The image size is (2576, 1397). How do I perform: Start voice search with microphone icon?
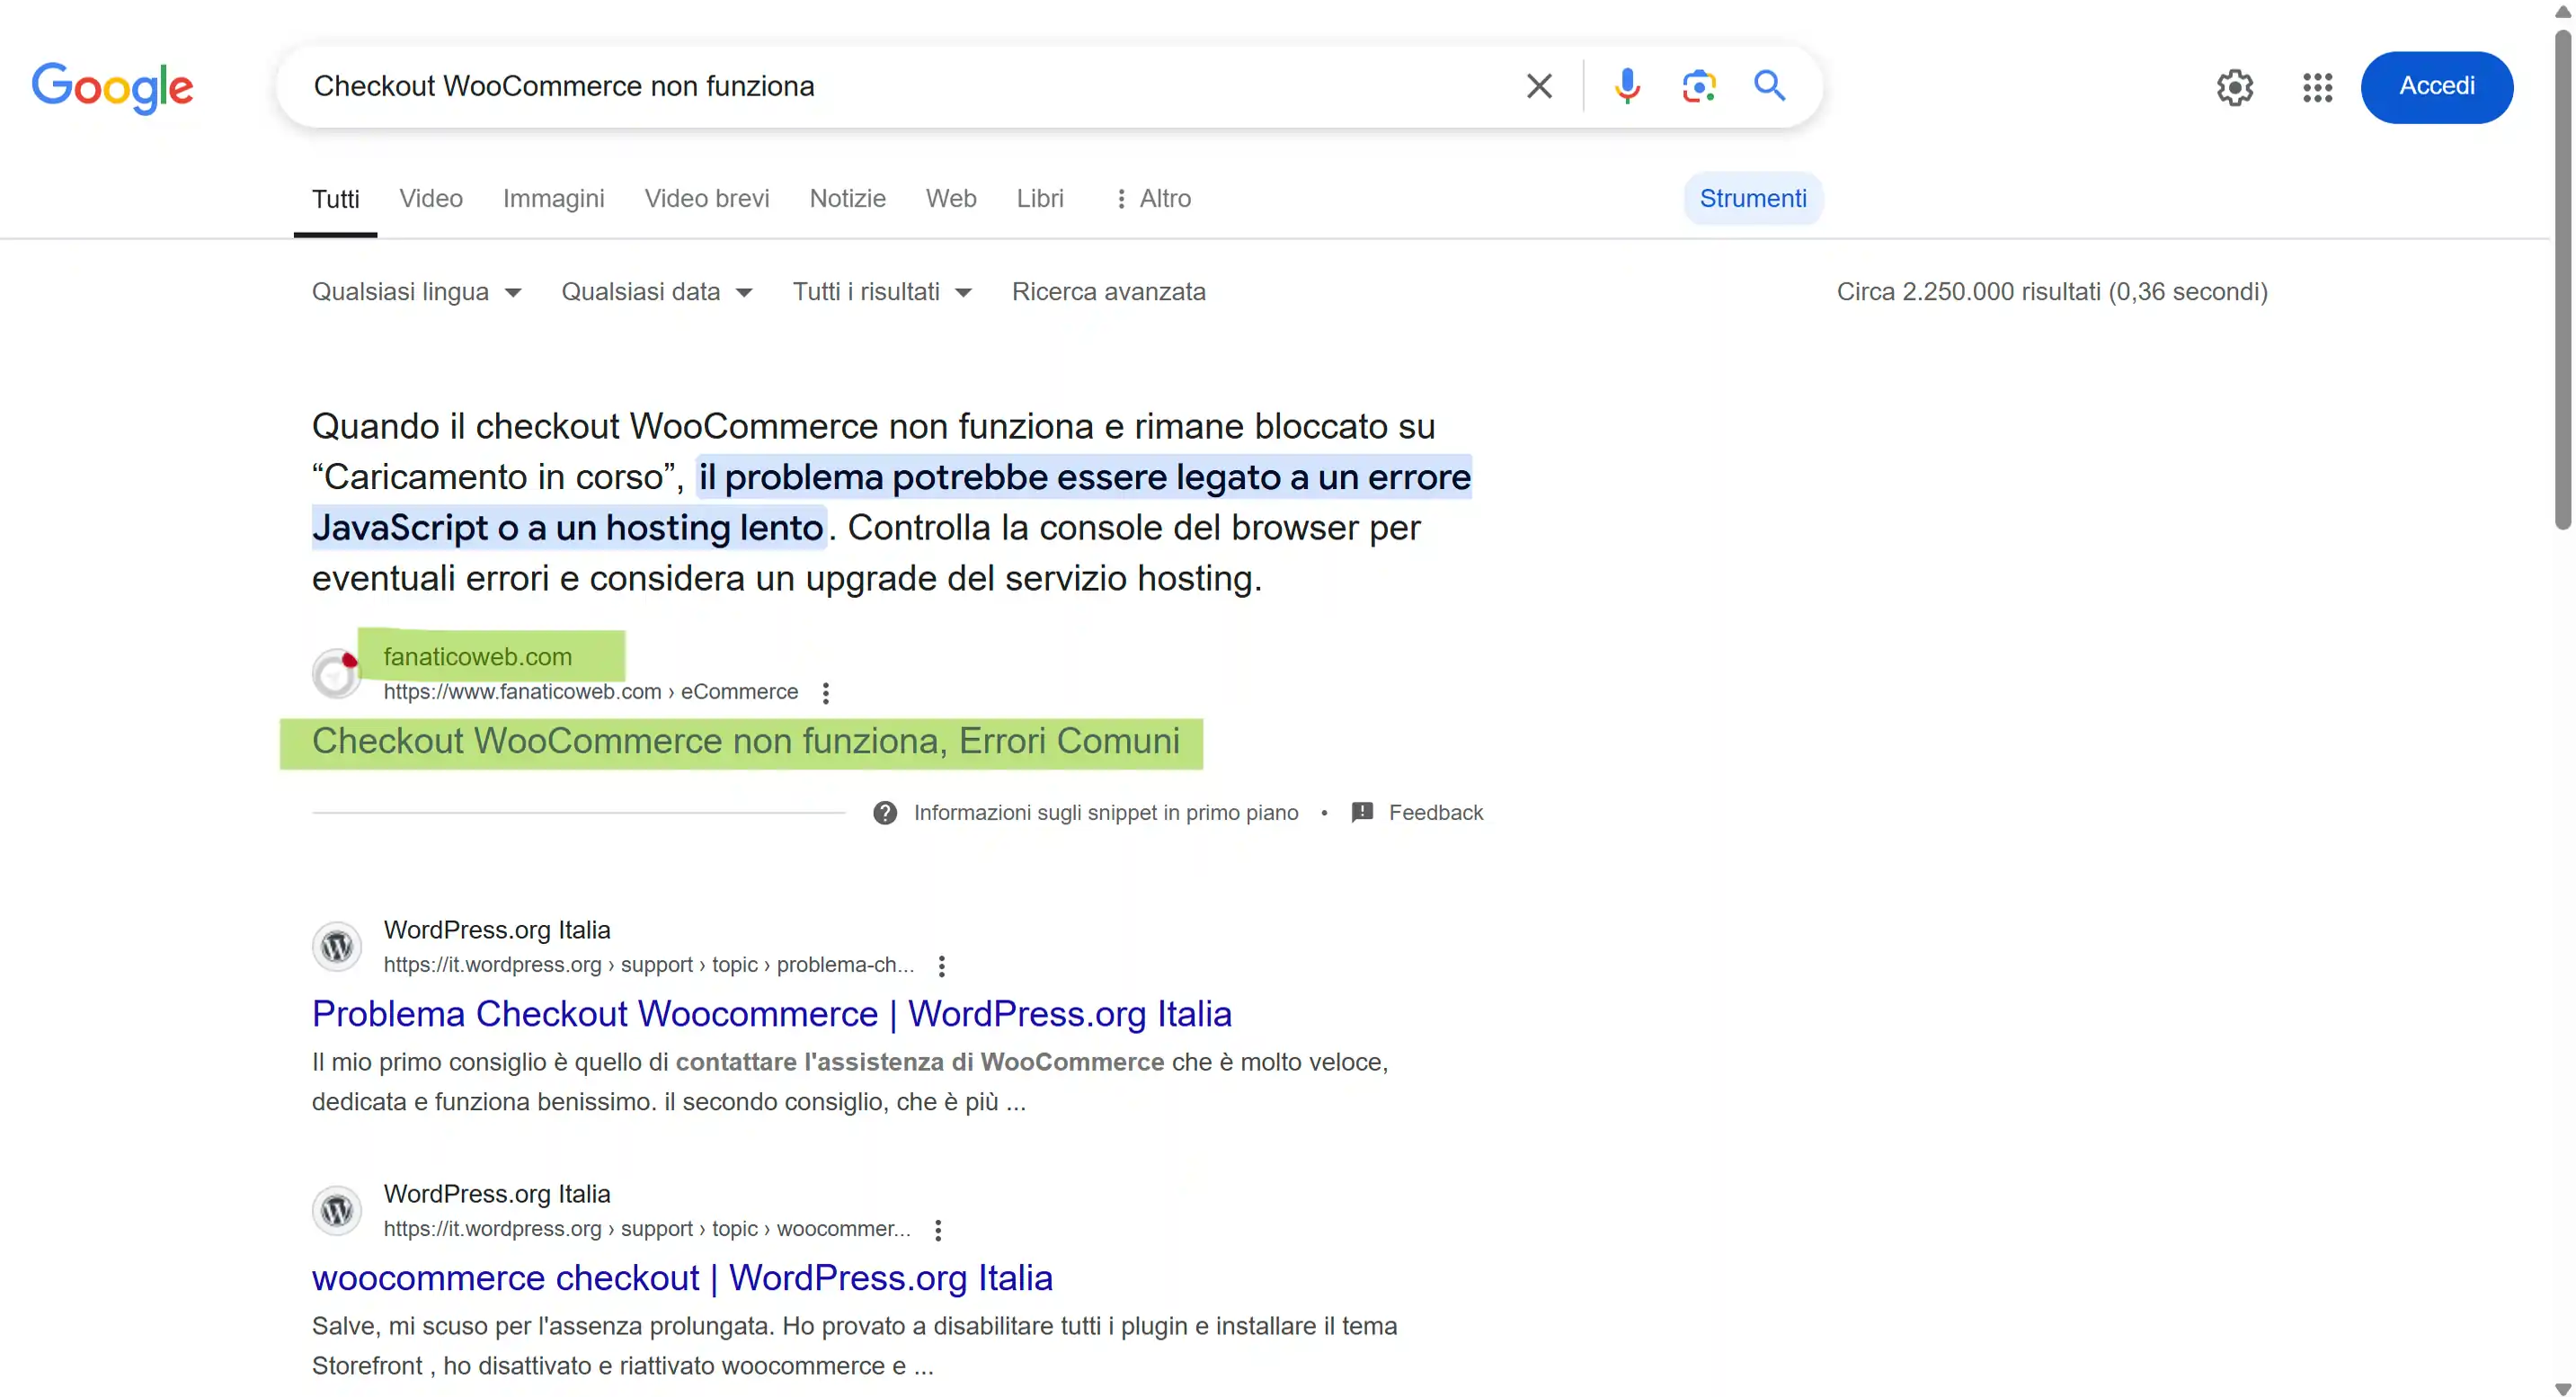[x=1627, y=86]
